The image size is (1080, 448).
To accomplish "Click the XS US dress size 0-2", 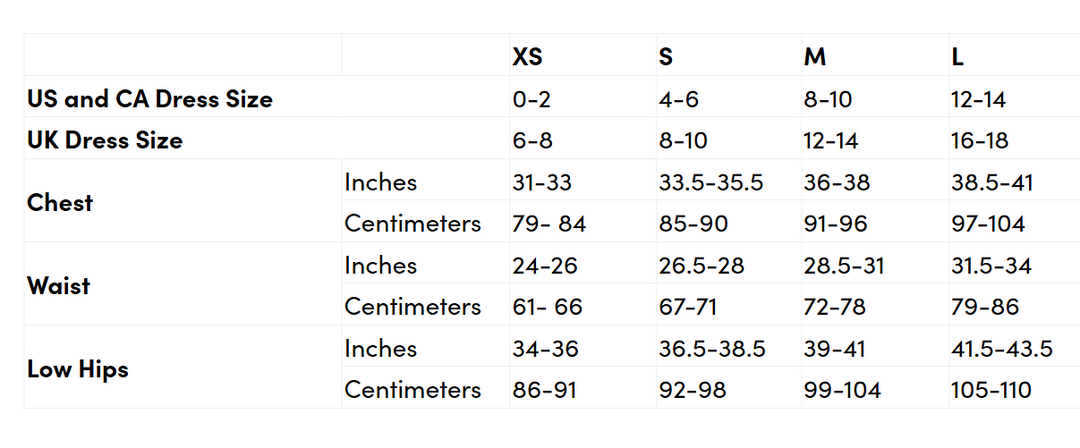I will tap(531, 99).
